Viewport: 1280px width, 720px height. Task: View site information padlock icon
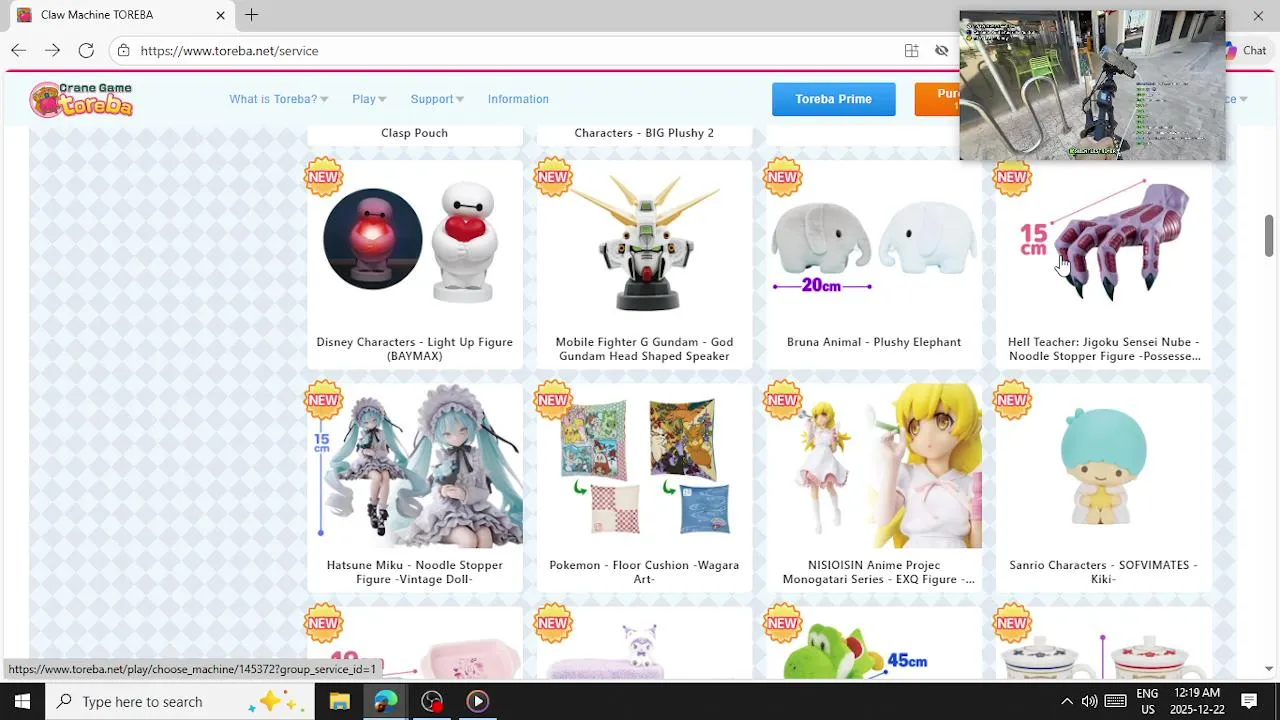tap(123, 50)
